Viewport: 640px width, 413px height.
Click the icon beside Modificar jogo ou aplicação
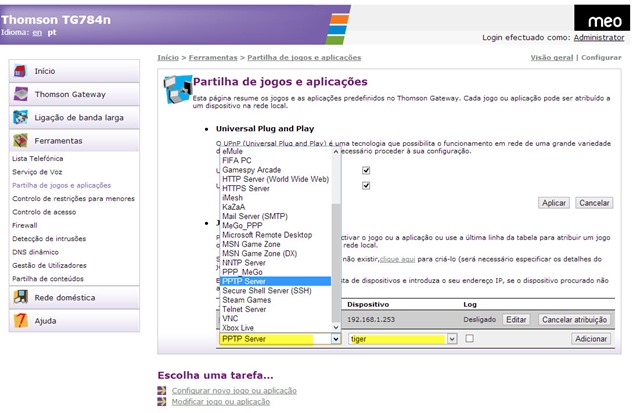point(162,402)
